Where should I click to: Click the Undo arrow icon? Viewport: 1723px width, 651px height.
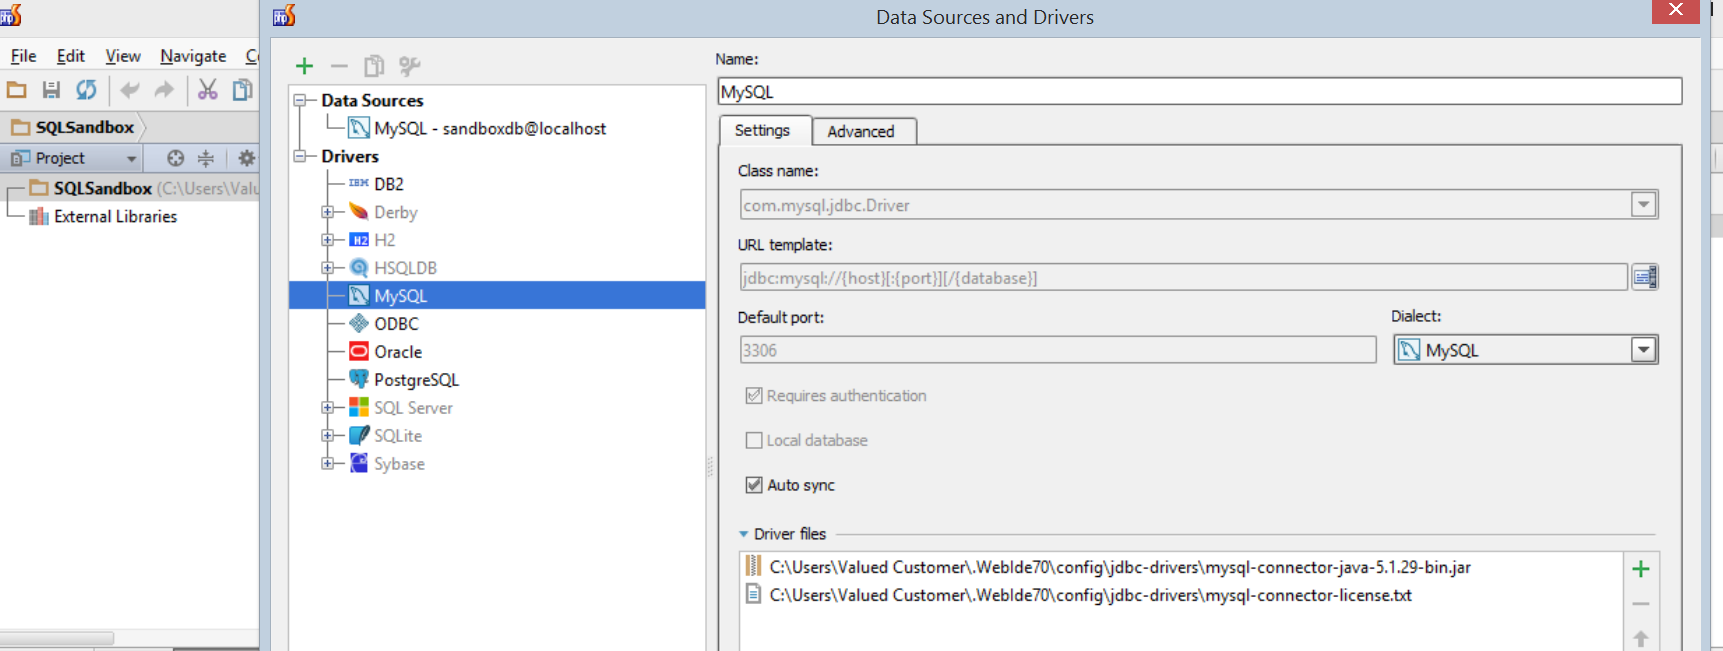click(130, 90)
